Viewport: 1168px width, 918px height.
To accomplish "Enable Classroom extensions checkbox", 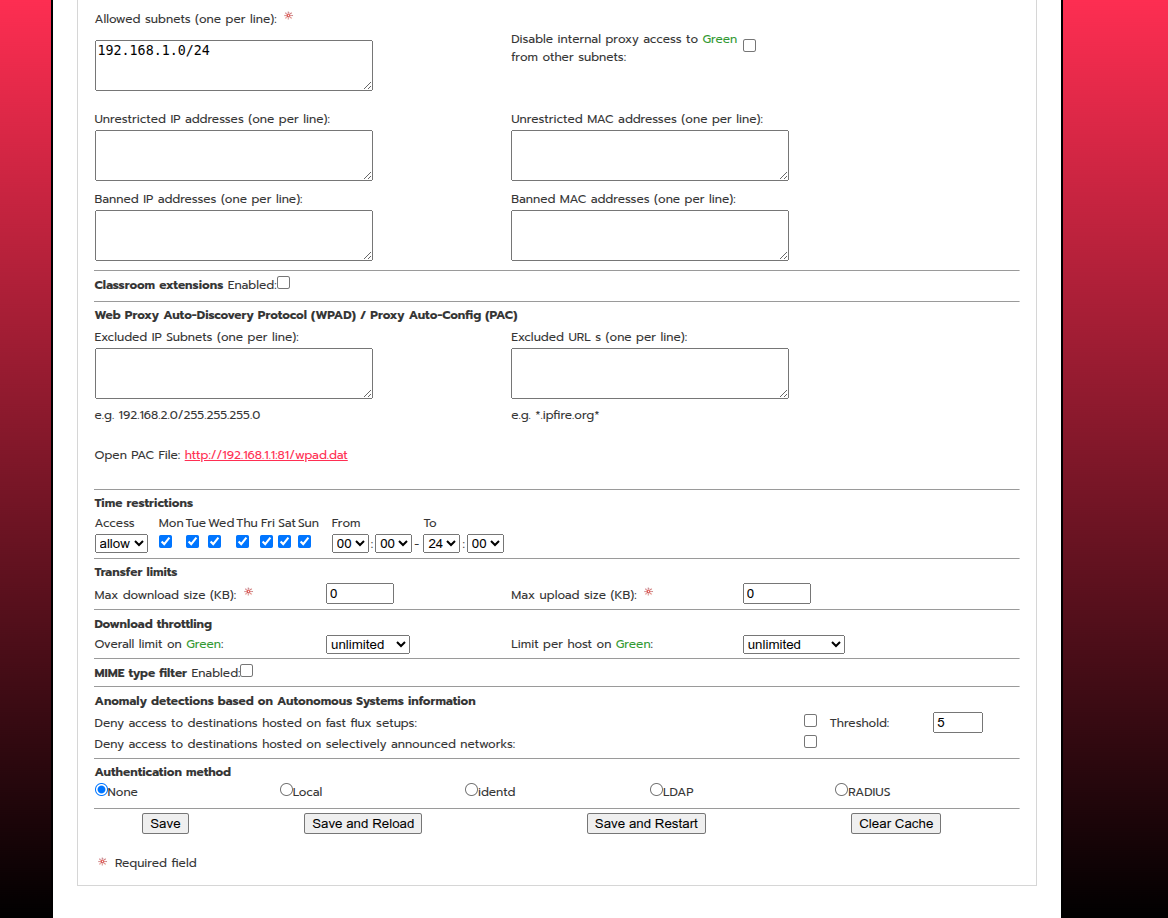I will [x=284, y=283].
